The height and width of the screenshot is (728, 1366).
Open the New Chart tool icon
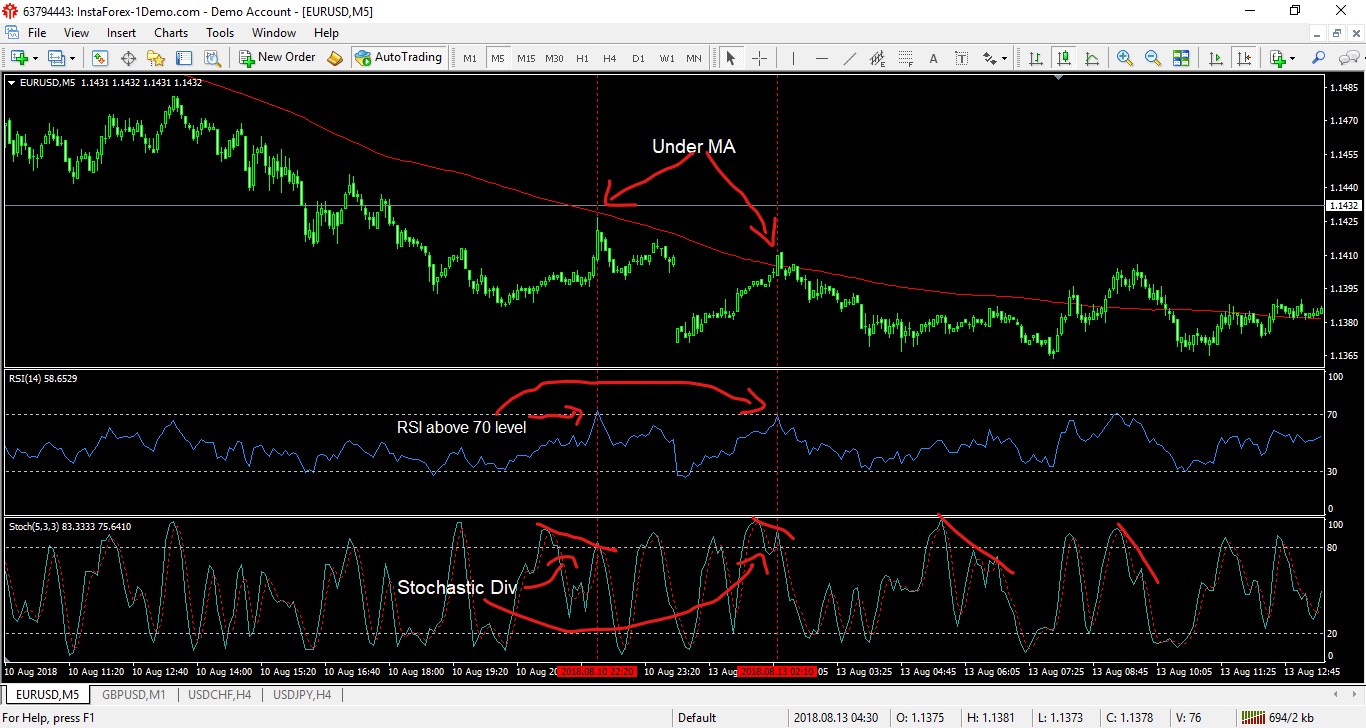click(19, 58)
